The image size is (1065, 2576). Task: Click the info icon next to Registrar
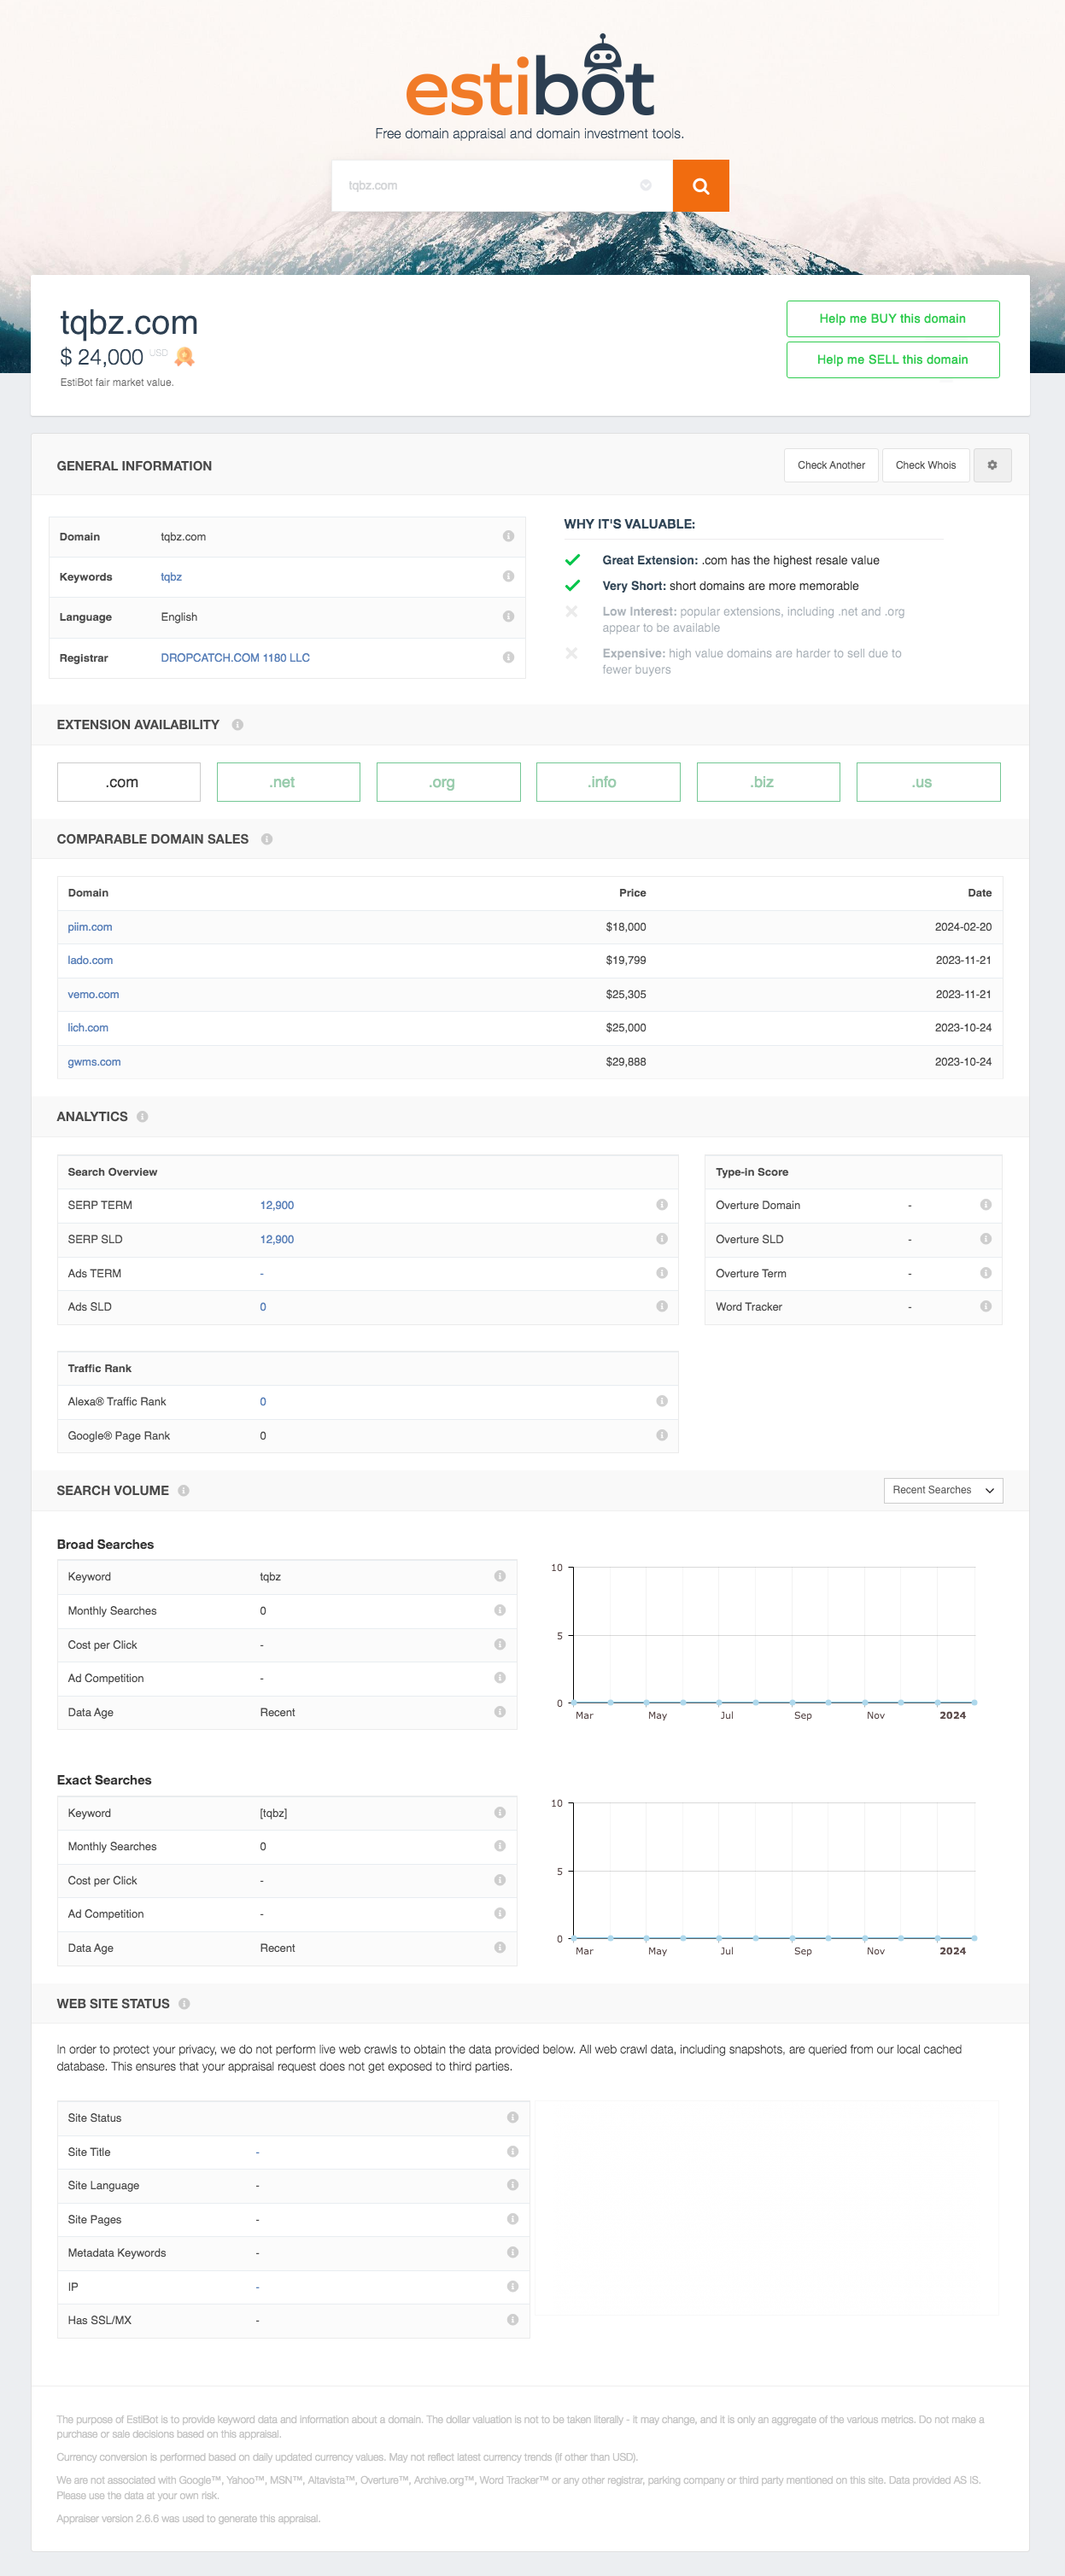coord(508,658)
